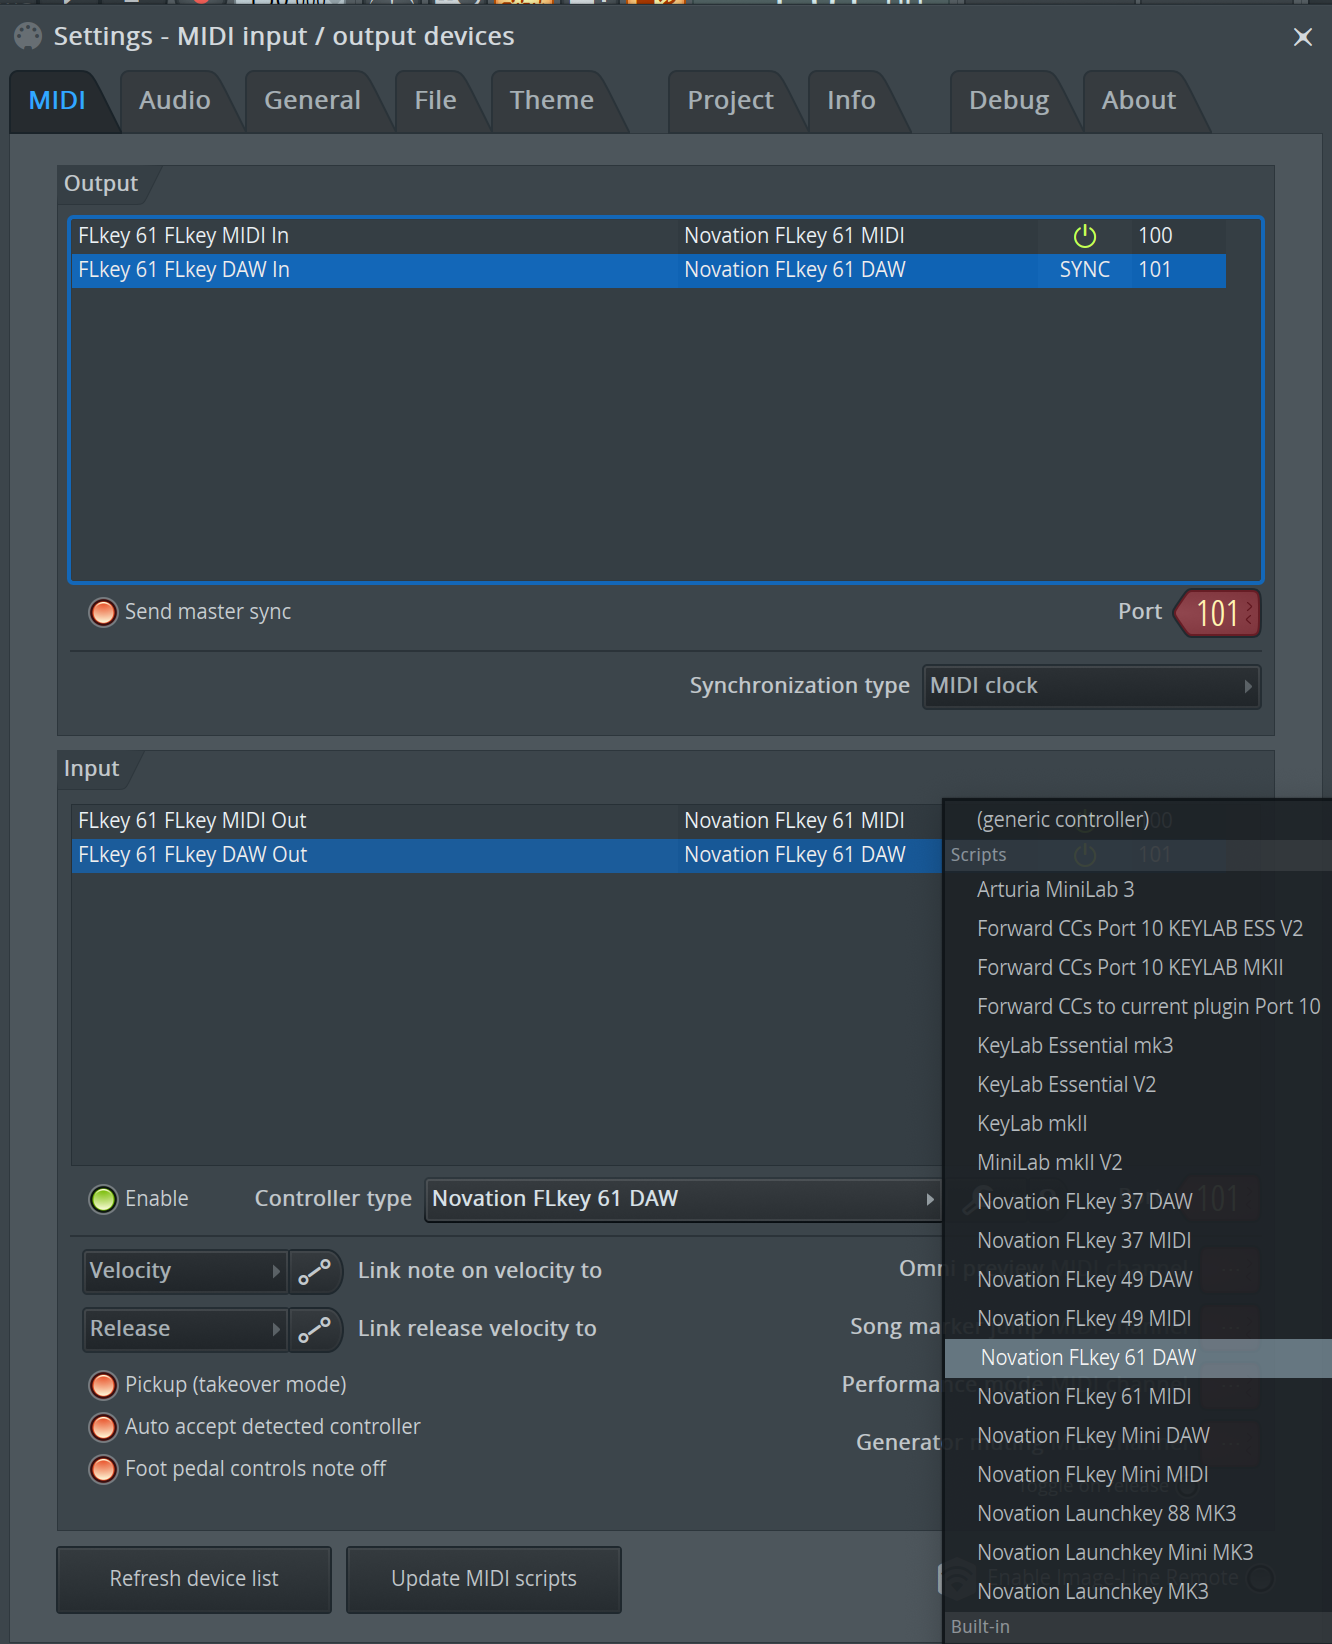Toggle Auto accept detected controller
The image size is (1332, 1644).
coord(103,1427)
